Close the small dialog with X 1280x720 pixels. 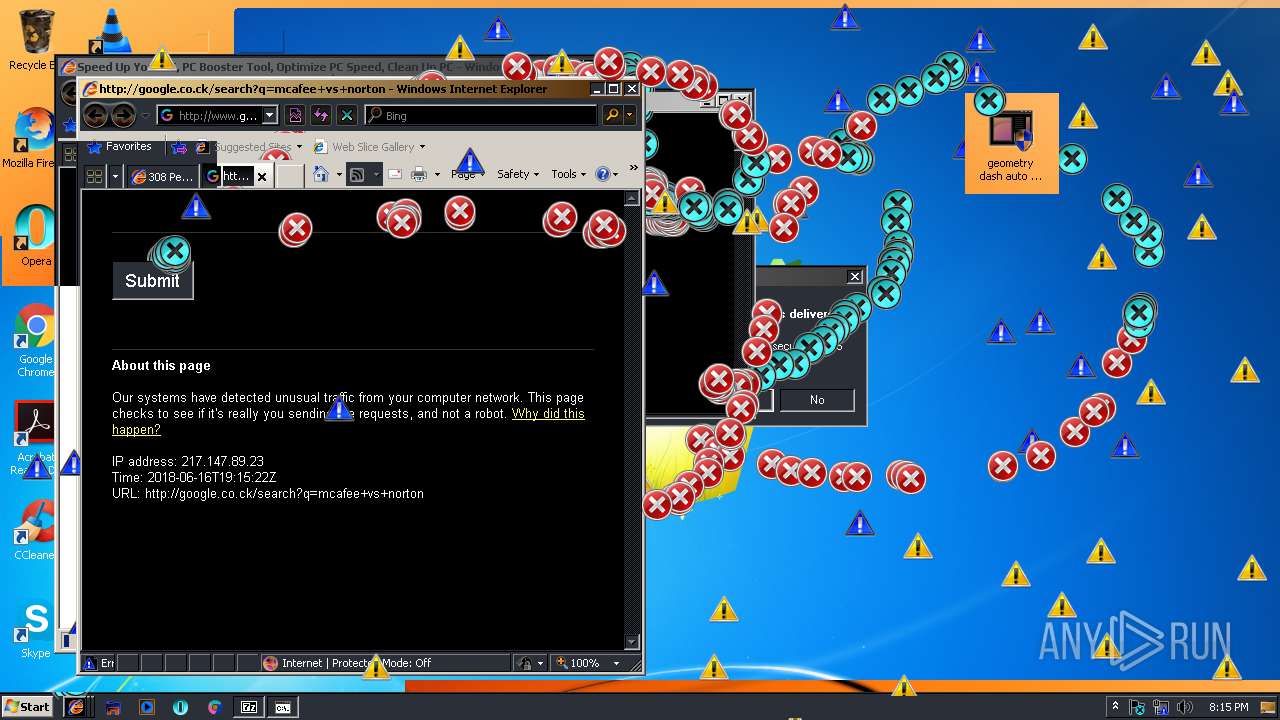(x=854, y=276)
